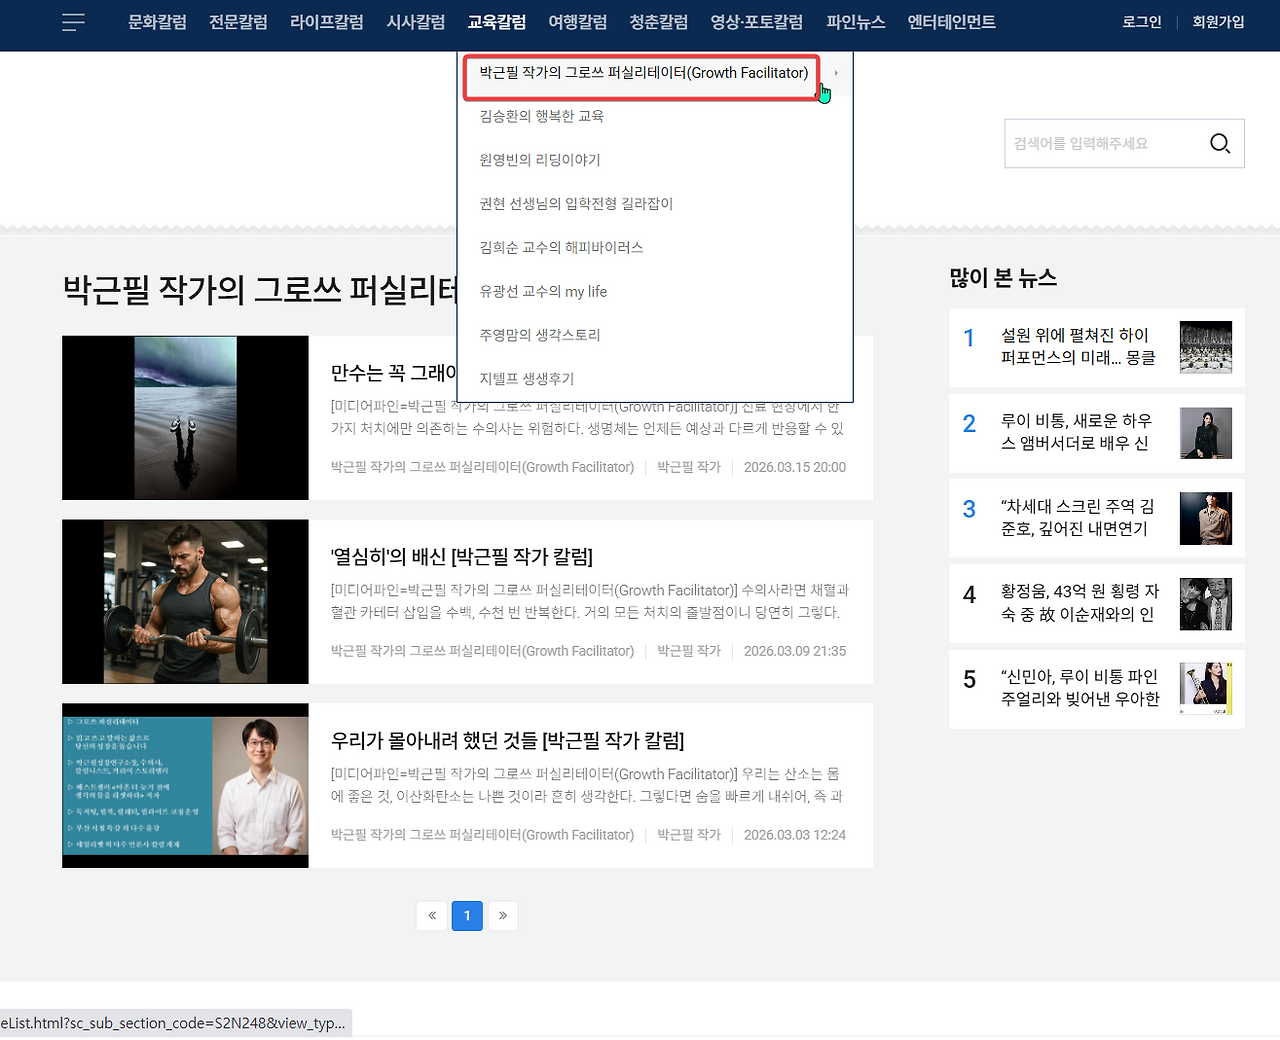Open 파인뉴스 menu
Image resolution: width=1280 pixels, height=1040 pixels.
(856, 22)
